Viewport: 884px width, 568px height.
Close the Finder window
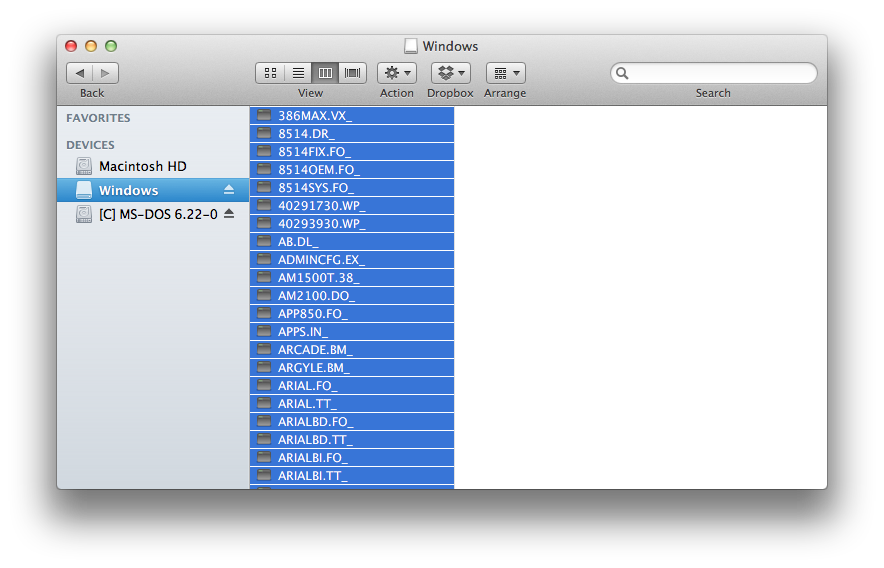(71, 46)
